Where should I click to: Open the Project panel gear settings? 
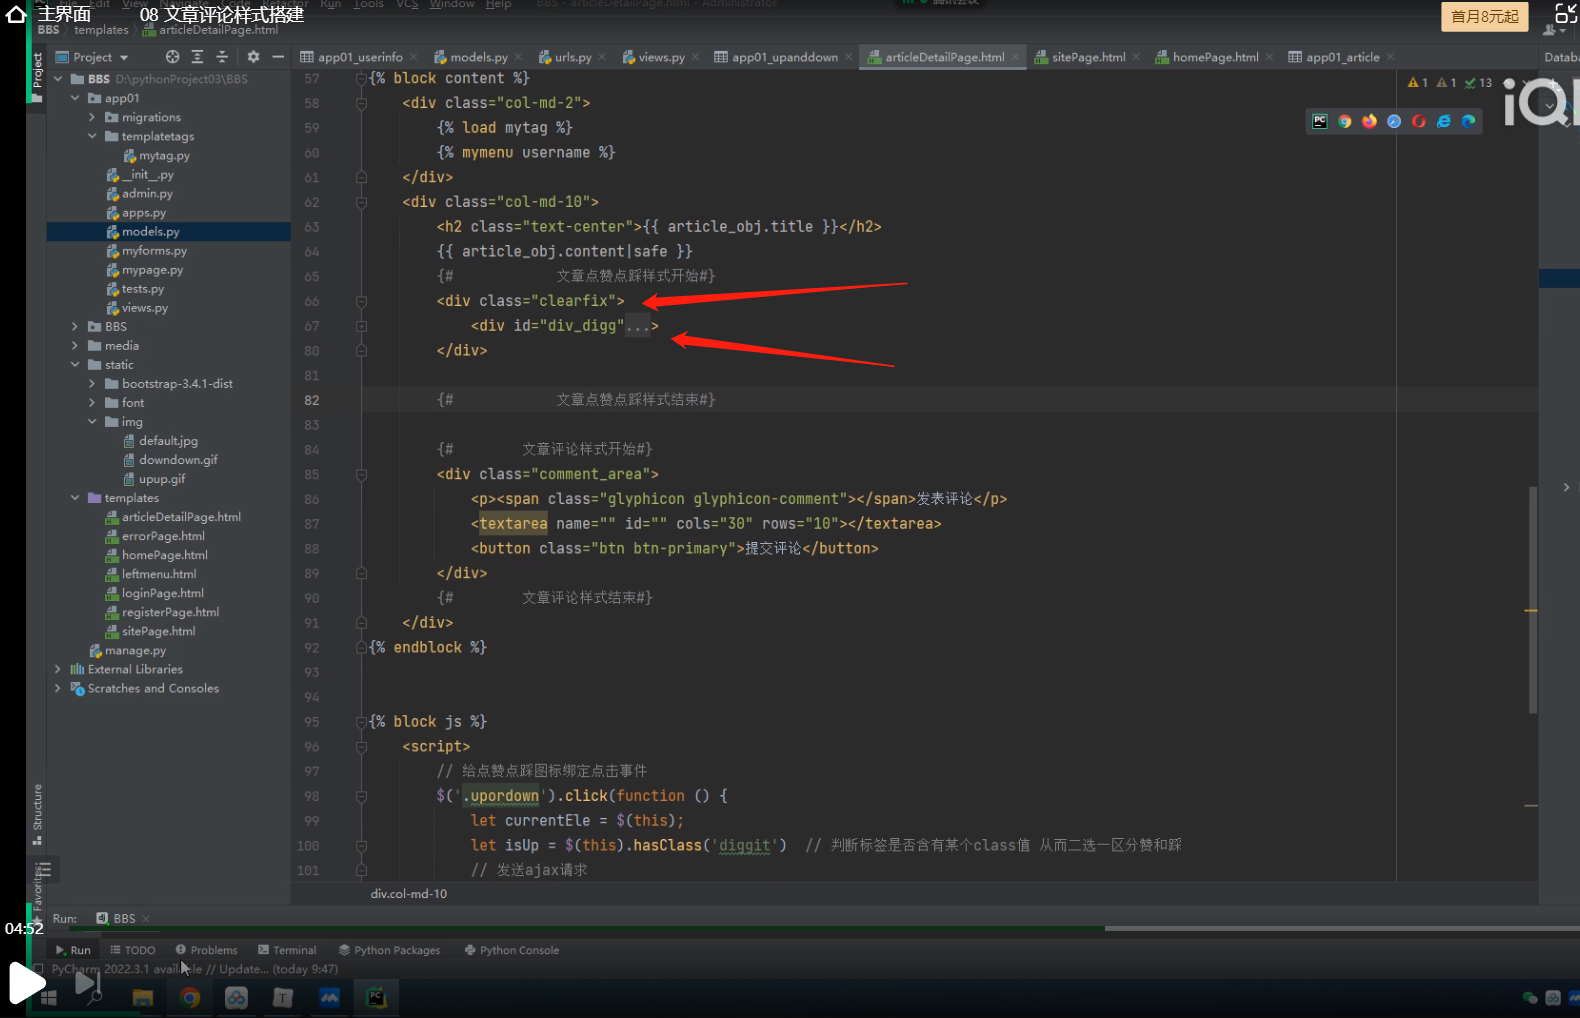tap(253, 57)
